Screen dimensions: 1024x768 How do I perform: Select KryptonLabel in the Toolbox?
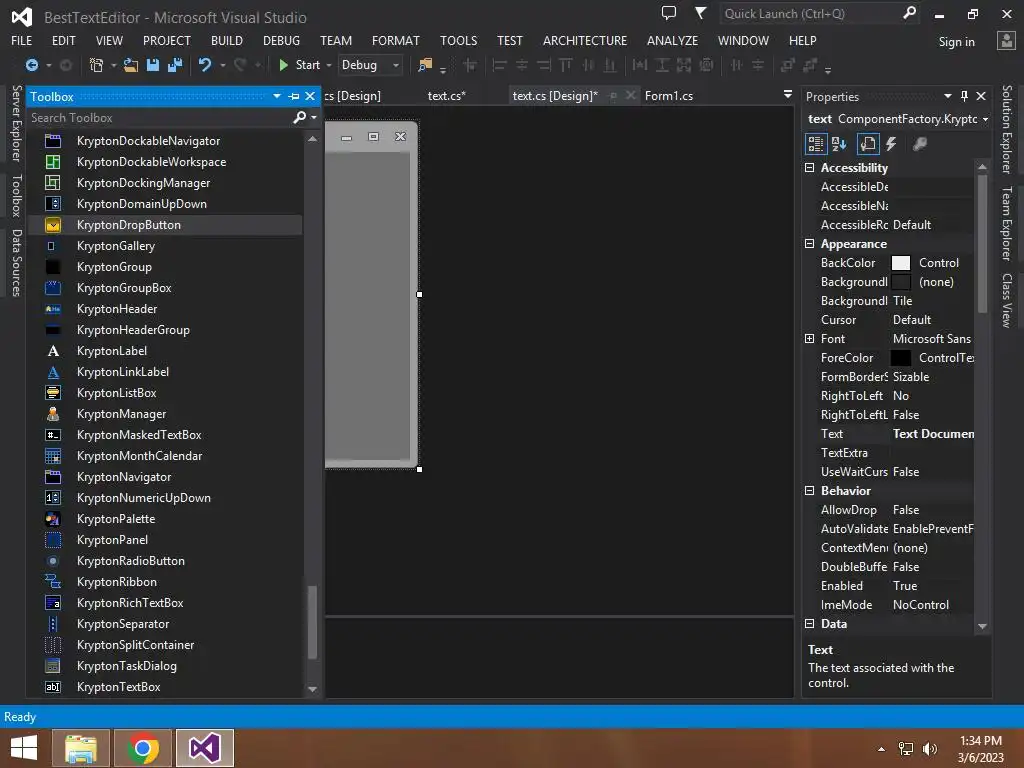coord(165,351)
